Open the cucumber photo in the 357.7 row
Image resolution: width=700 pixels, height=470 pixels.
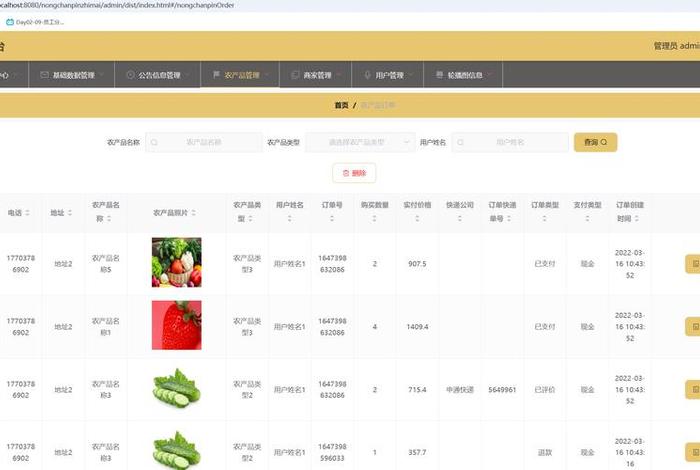[177, 450]
